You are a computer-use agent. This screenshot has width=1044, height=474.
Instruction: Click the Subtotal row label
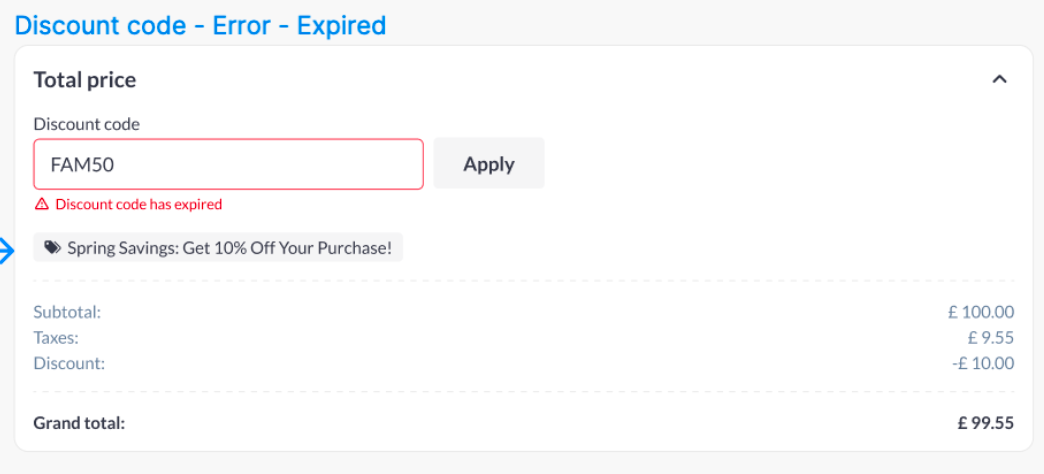pyautogui.click(x=67, y=312)
